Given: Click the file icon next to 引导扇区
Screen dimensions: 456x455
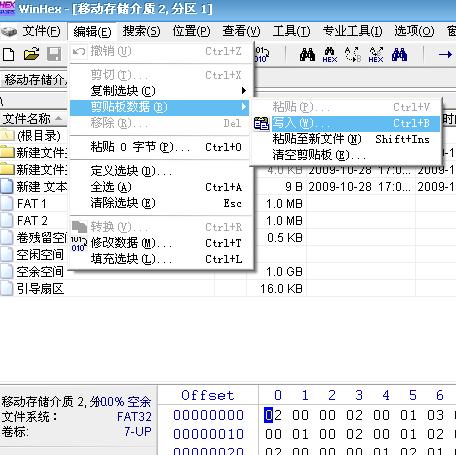Looking at the screenshot, I should point(7,288).
